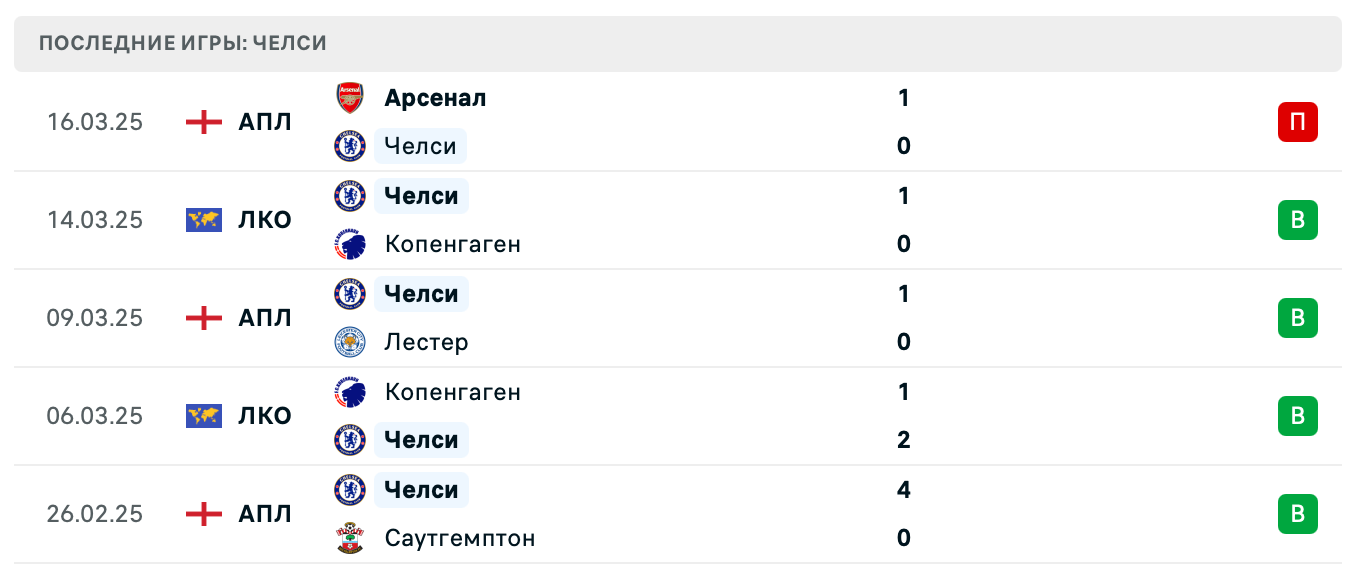Open the Саутгемптон team link

tap(459, 538)
